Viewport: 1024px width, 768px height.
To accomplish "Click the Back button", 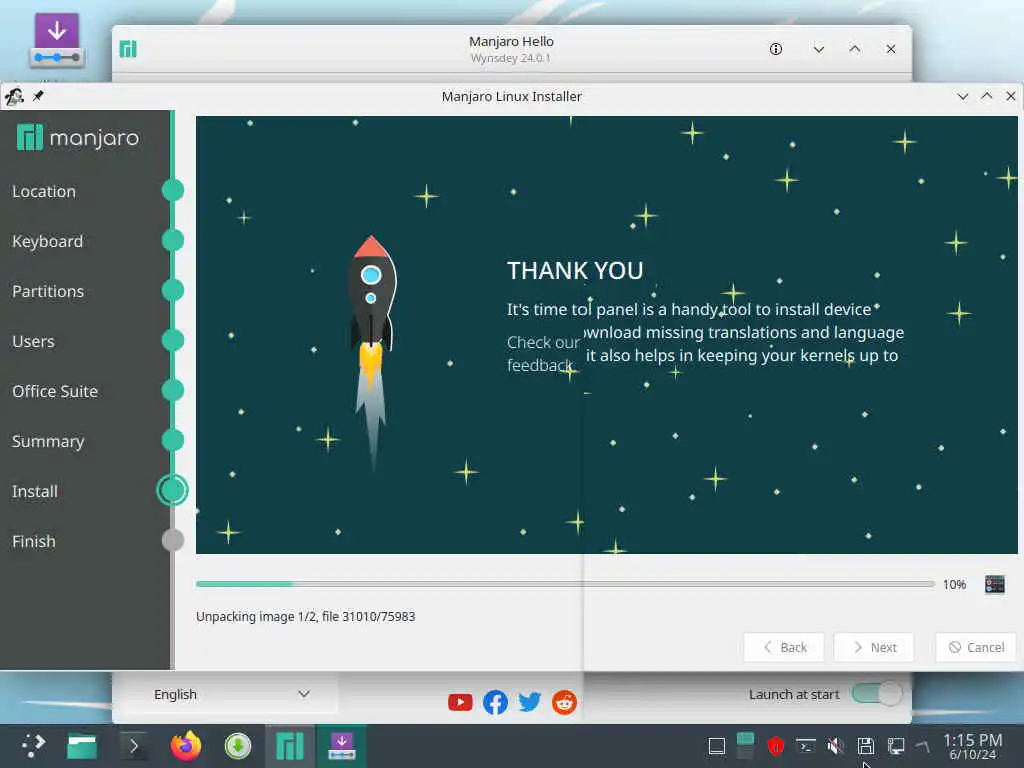I will coord(784,647).
